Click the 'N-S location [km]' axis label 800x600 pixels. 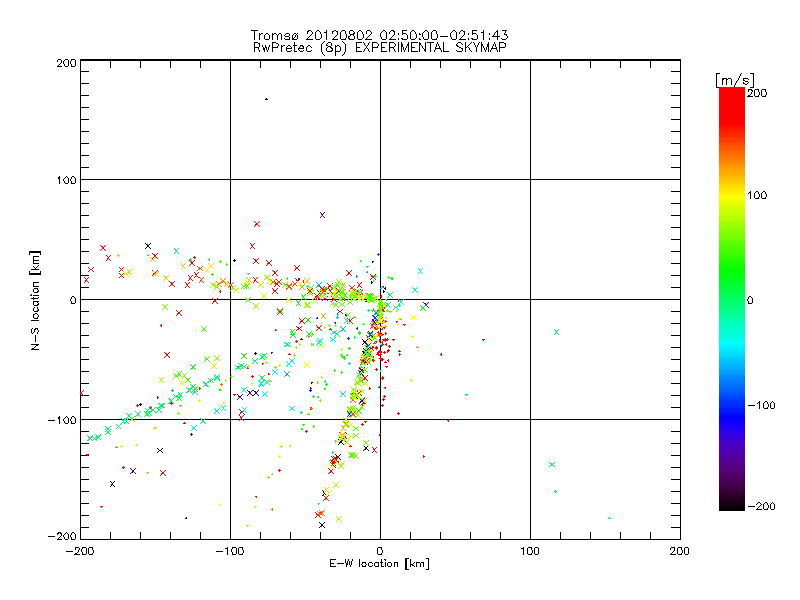[35, 301]
